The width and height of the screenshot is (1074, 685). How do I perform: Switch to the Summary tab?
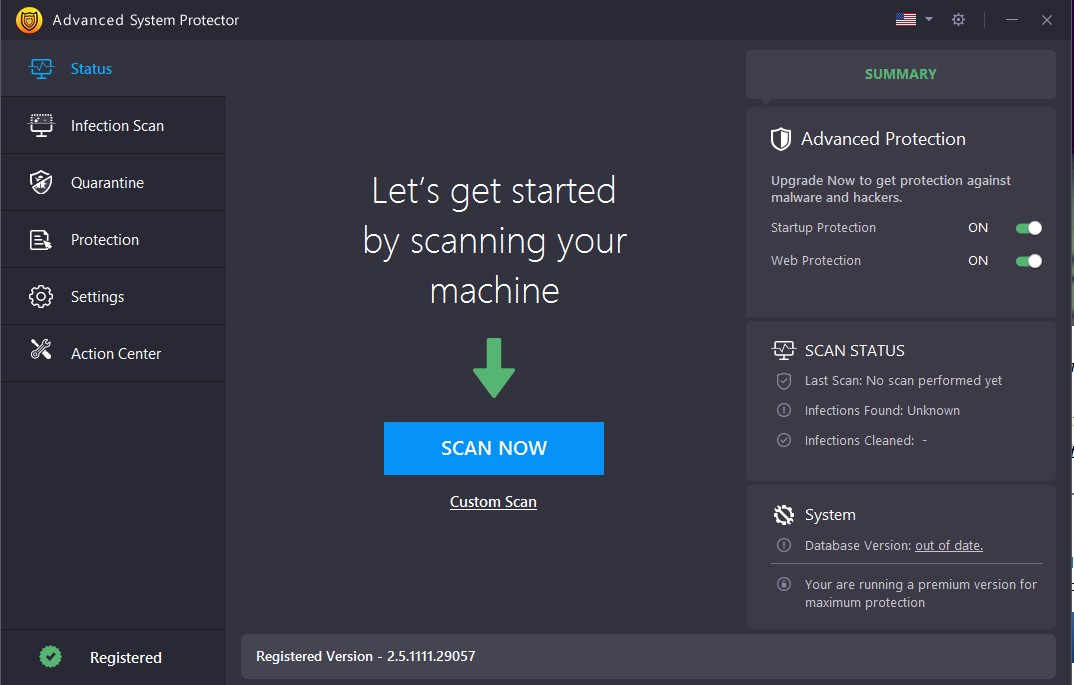coord(899,74)
